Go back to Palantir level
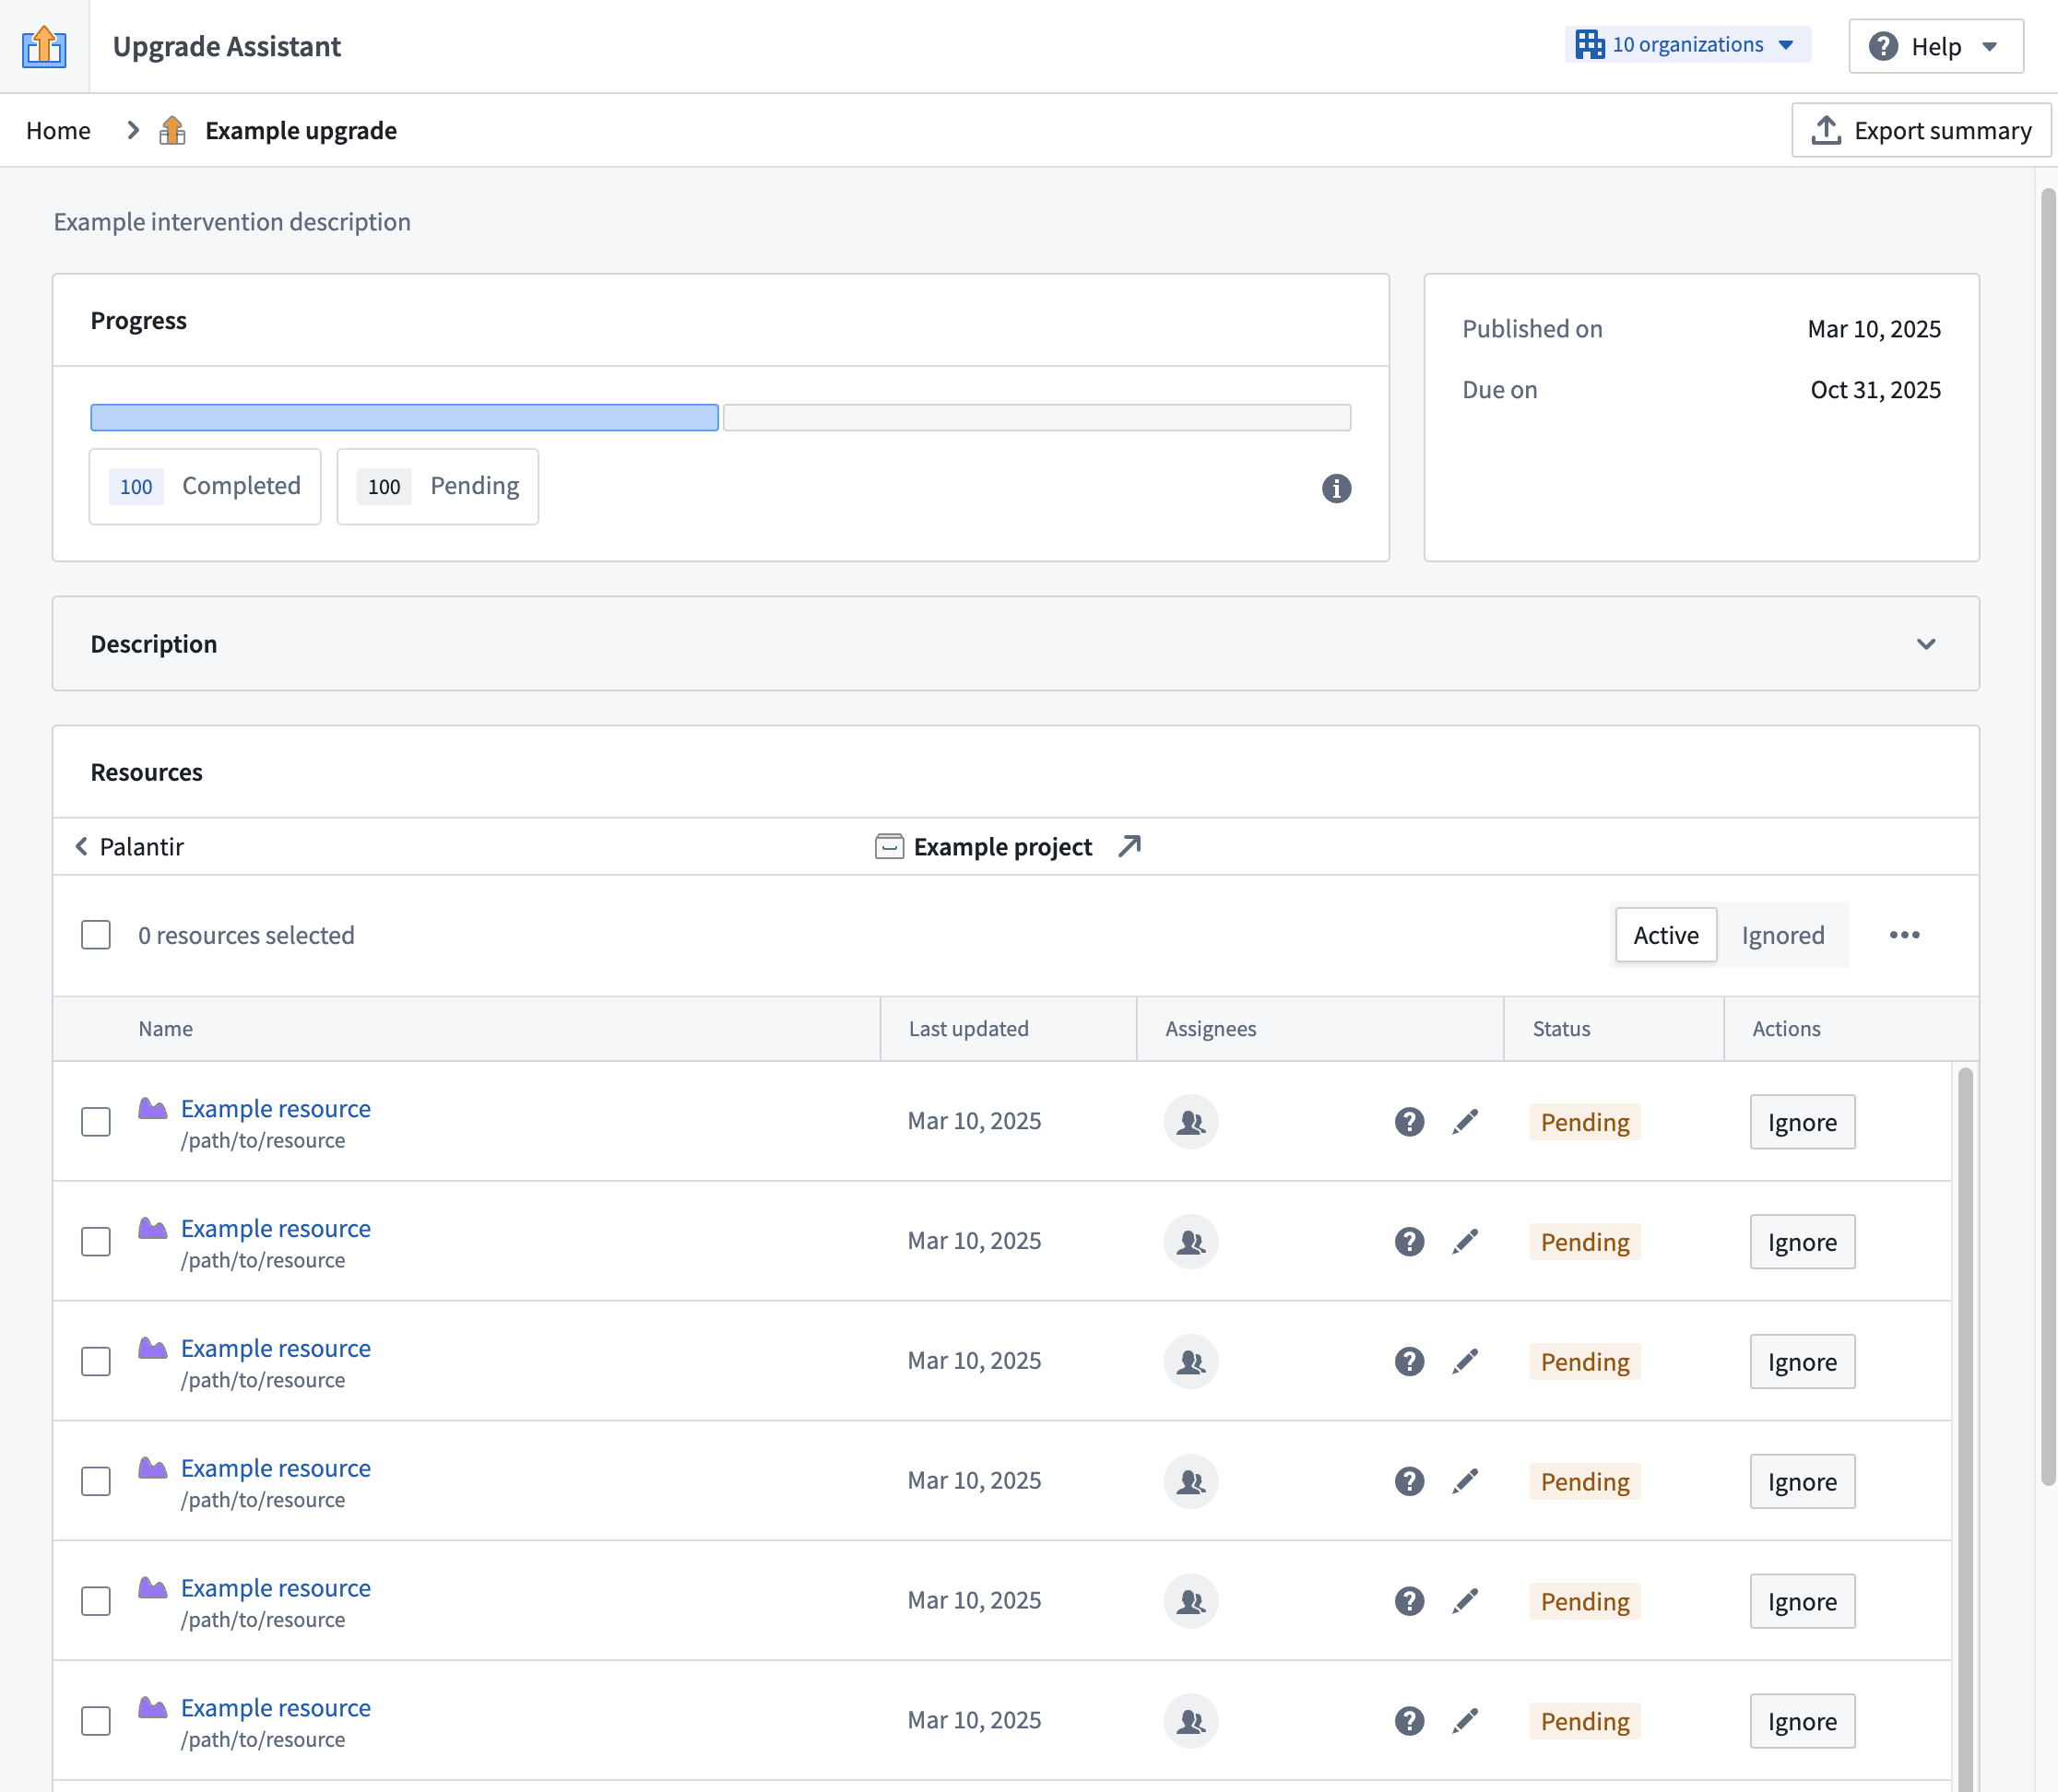 click(x=130, y=847)
